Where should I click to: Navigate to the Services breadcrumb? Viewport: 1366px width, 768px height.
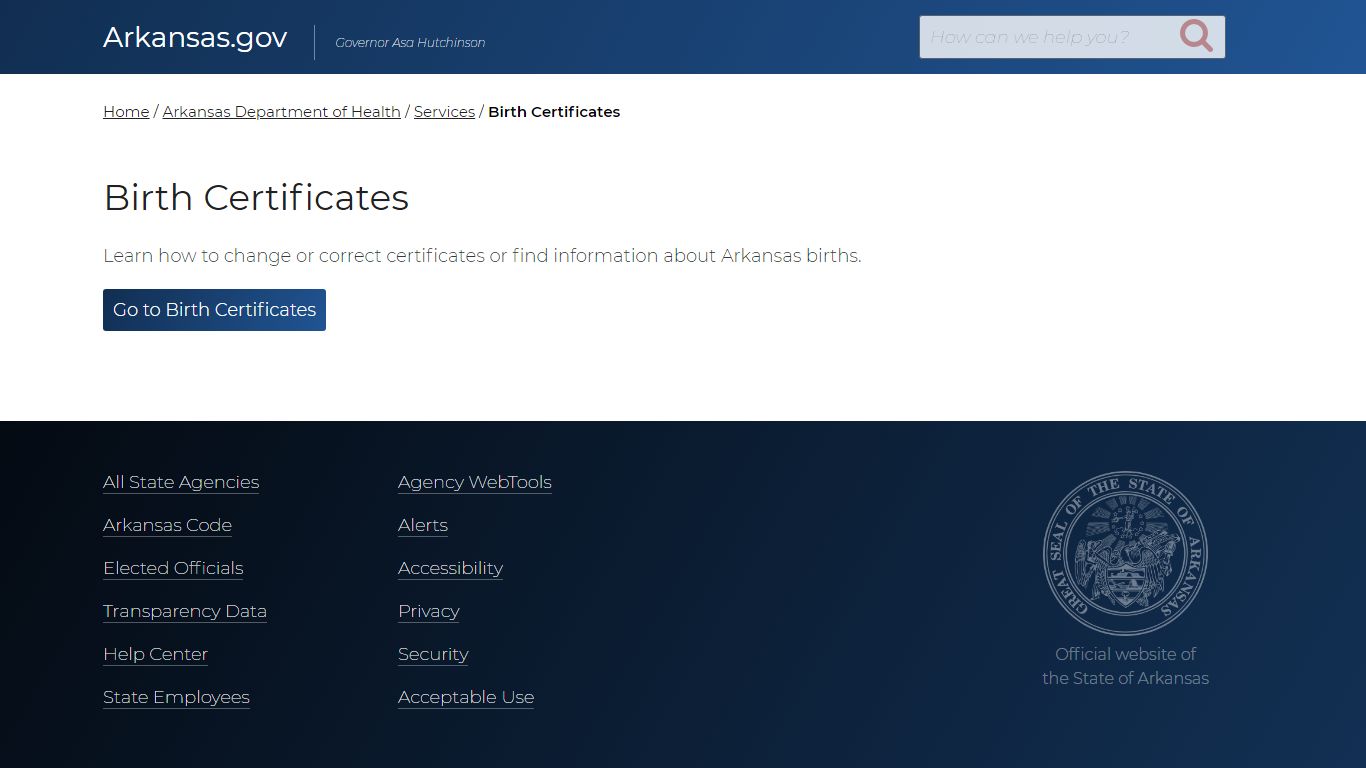pyautogui.click(x=444, y=112)
